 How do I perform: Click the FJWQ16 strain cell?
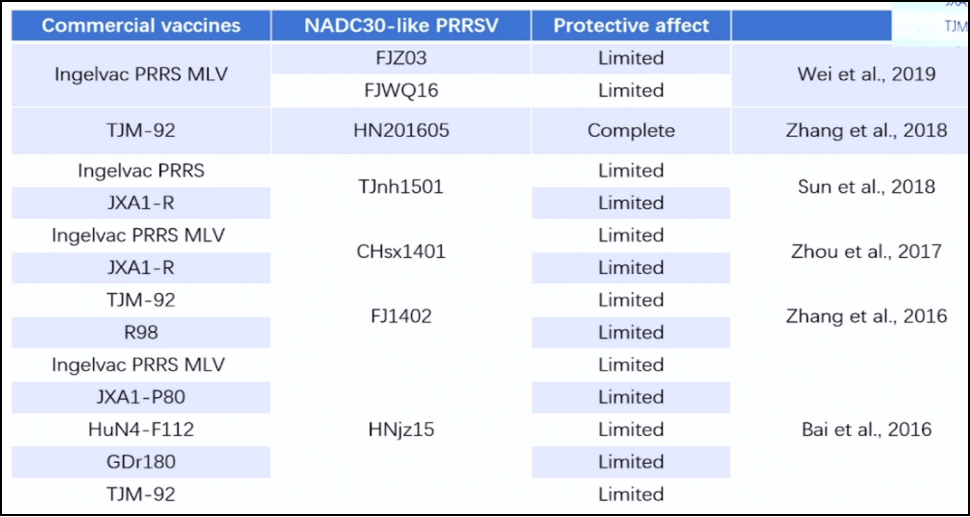[401, 91]
